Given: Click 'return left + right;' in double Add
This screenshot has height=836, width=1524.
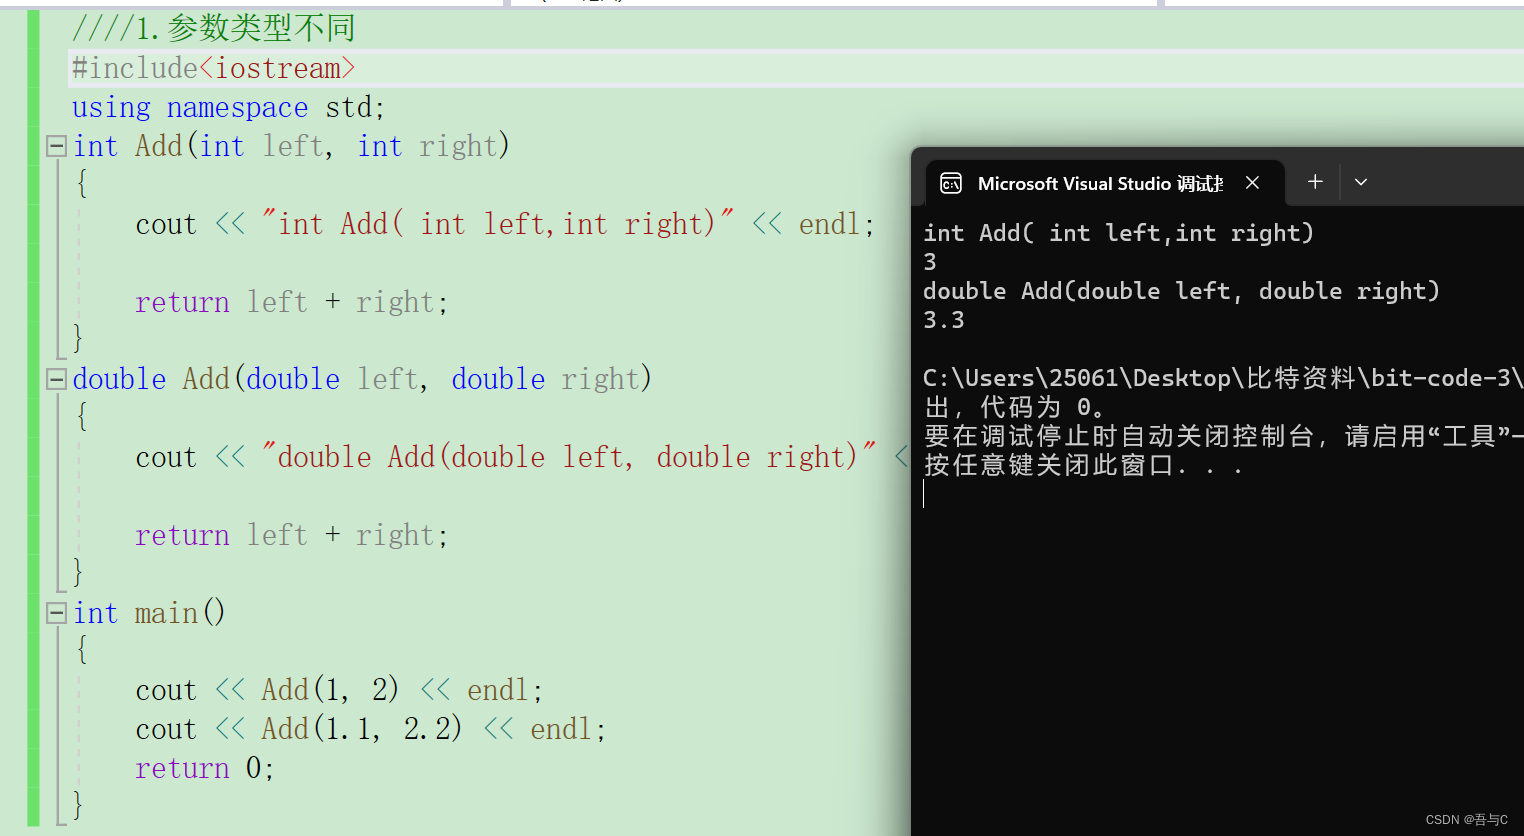Looking at the screenshot, I should tap(291, 535).
